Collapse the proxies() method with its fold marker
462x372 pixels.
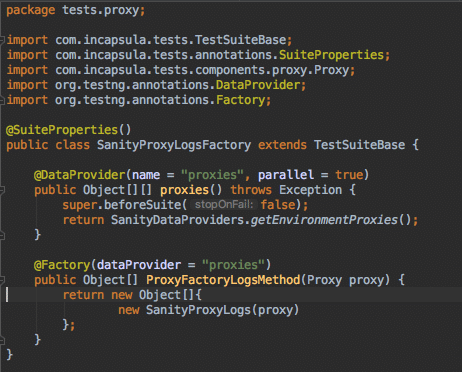[2, 190]
